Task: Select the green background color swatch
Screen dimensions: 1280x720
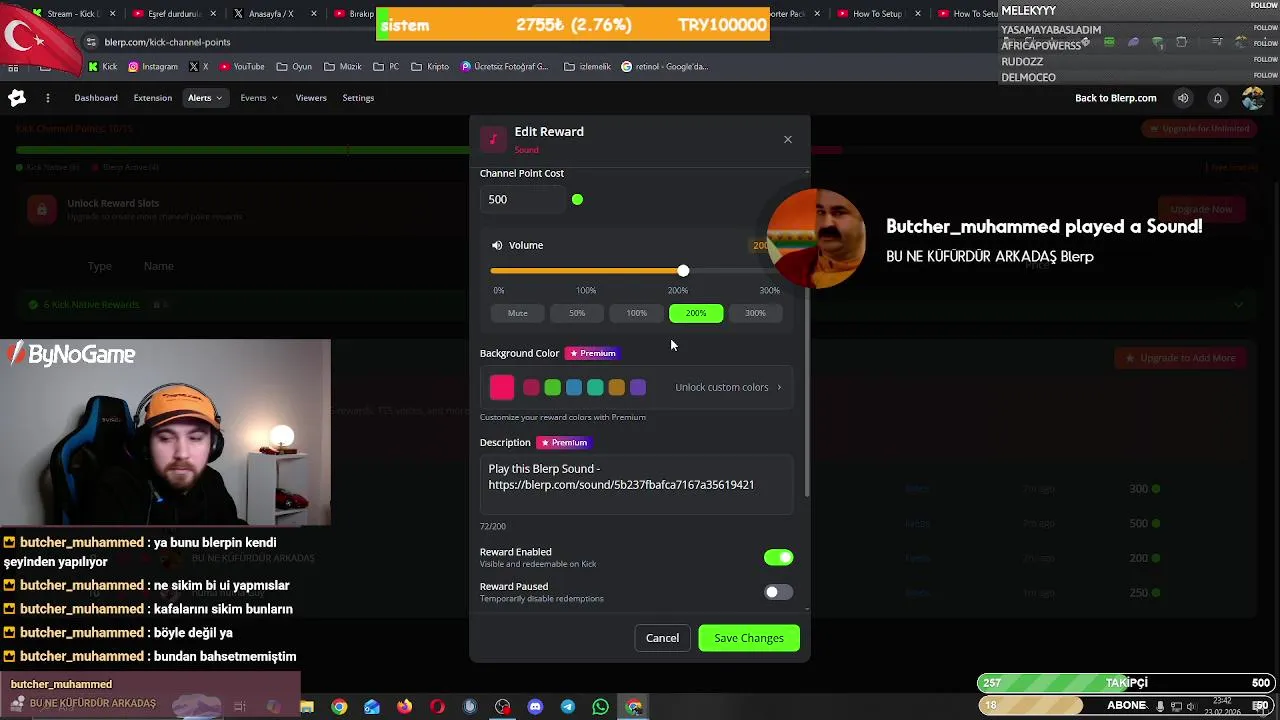Action: point(552,388)
